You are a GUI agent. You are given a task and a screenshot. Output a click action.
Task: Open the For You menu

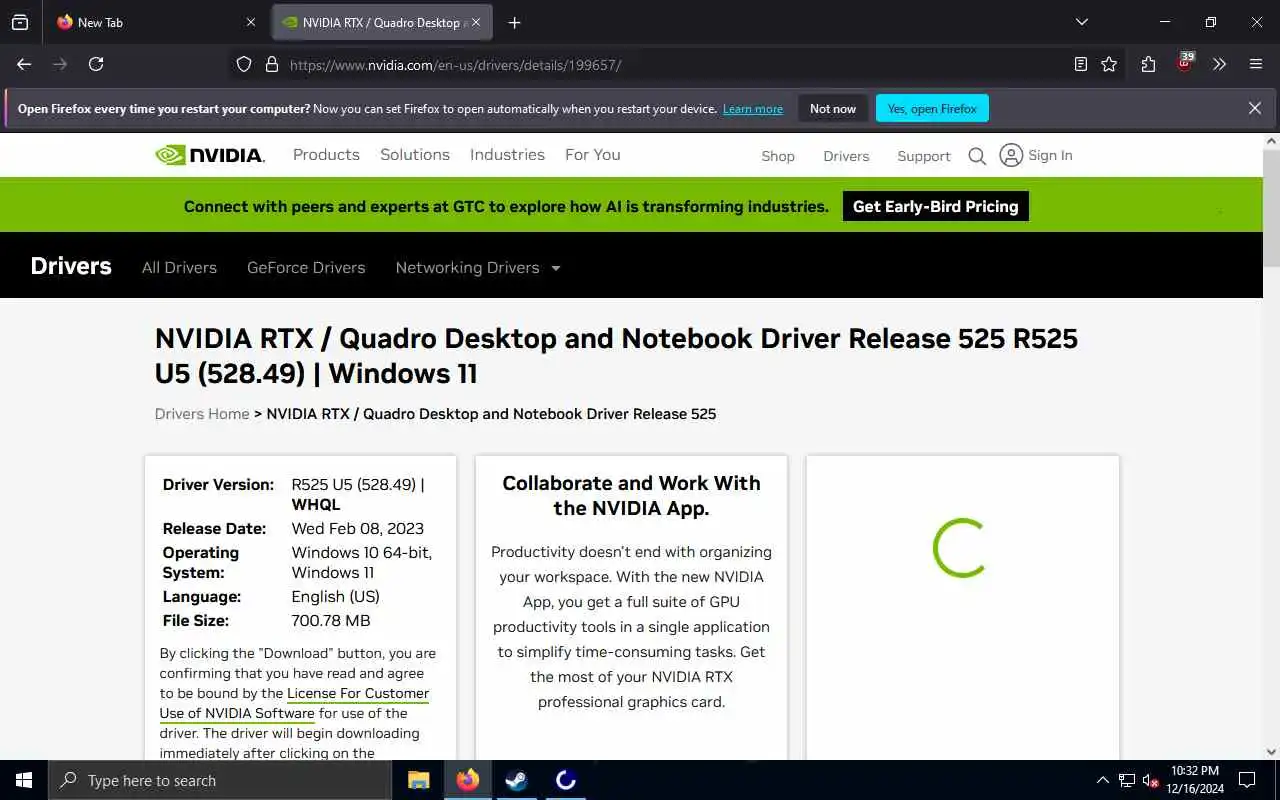593,155
